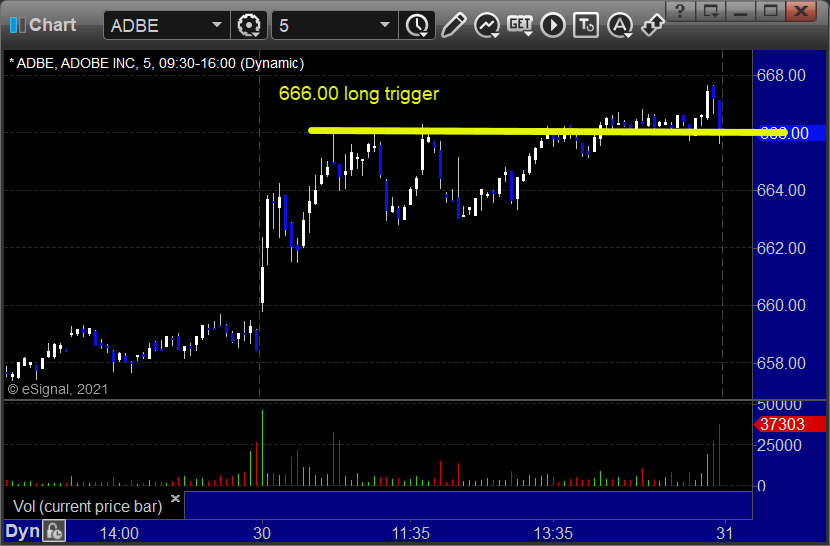830x546 pixels.
Task: Click the Dyn scaling mode label
Action: coord(22,531)
